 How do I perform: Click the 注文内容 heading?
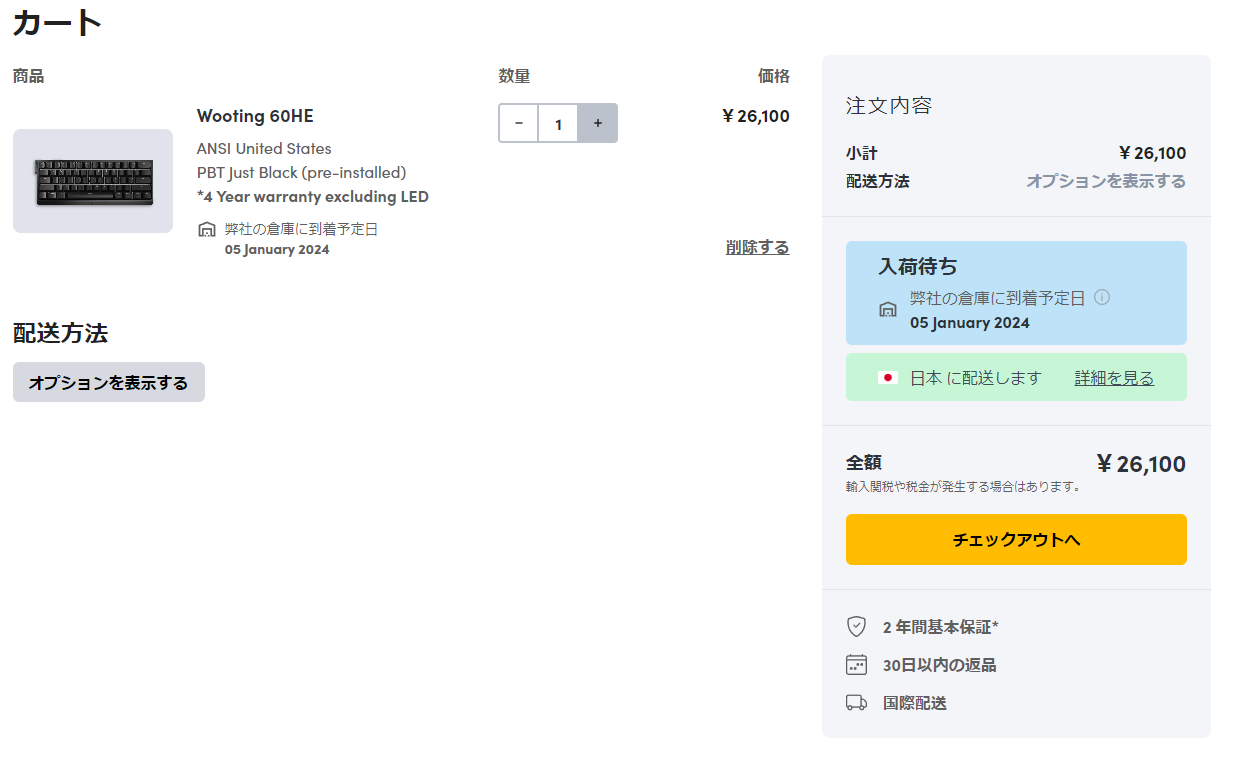pyautogui.click(x=889, y=105)
